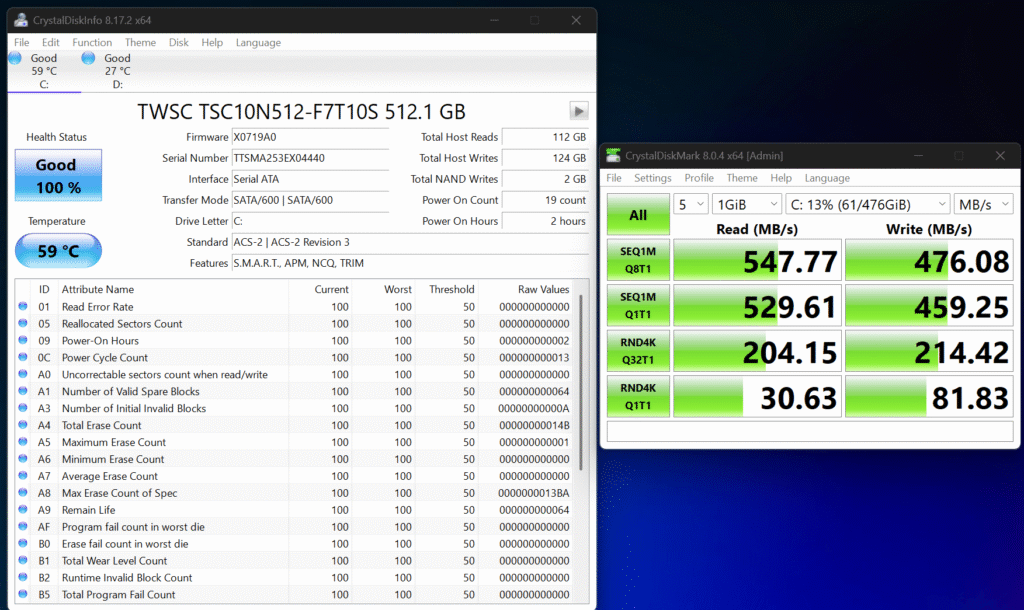Open the 1GiB test size dropdown
This screenshot has width=1024, height=610.
(x=746, y=204)
